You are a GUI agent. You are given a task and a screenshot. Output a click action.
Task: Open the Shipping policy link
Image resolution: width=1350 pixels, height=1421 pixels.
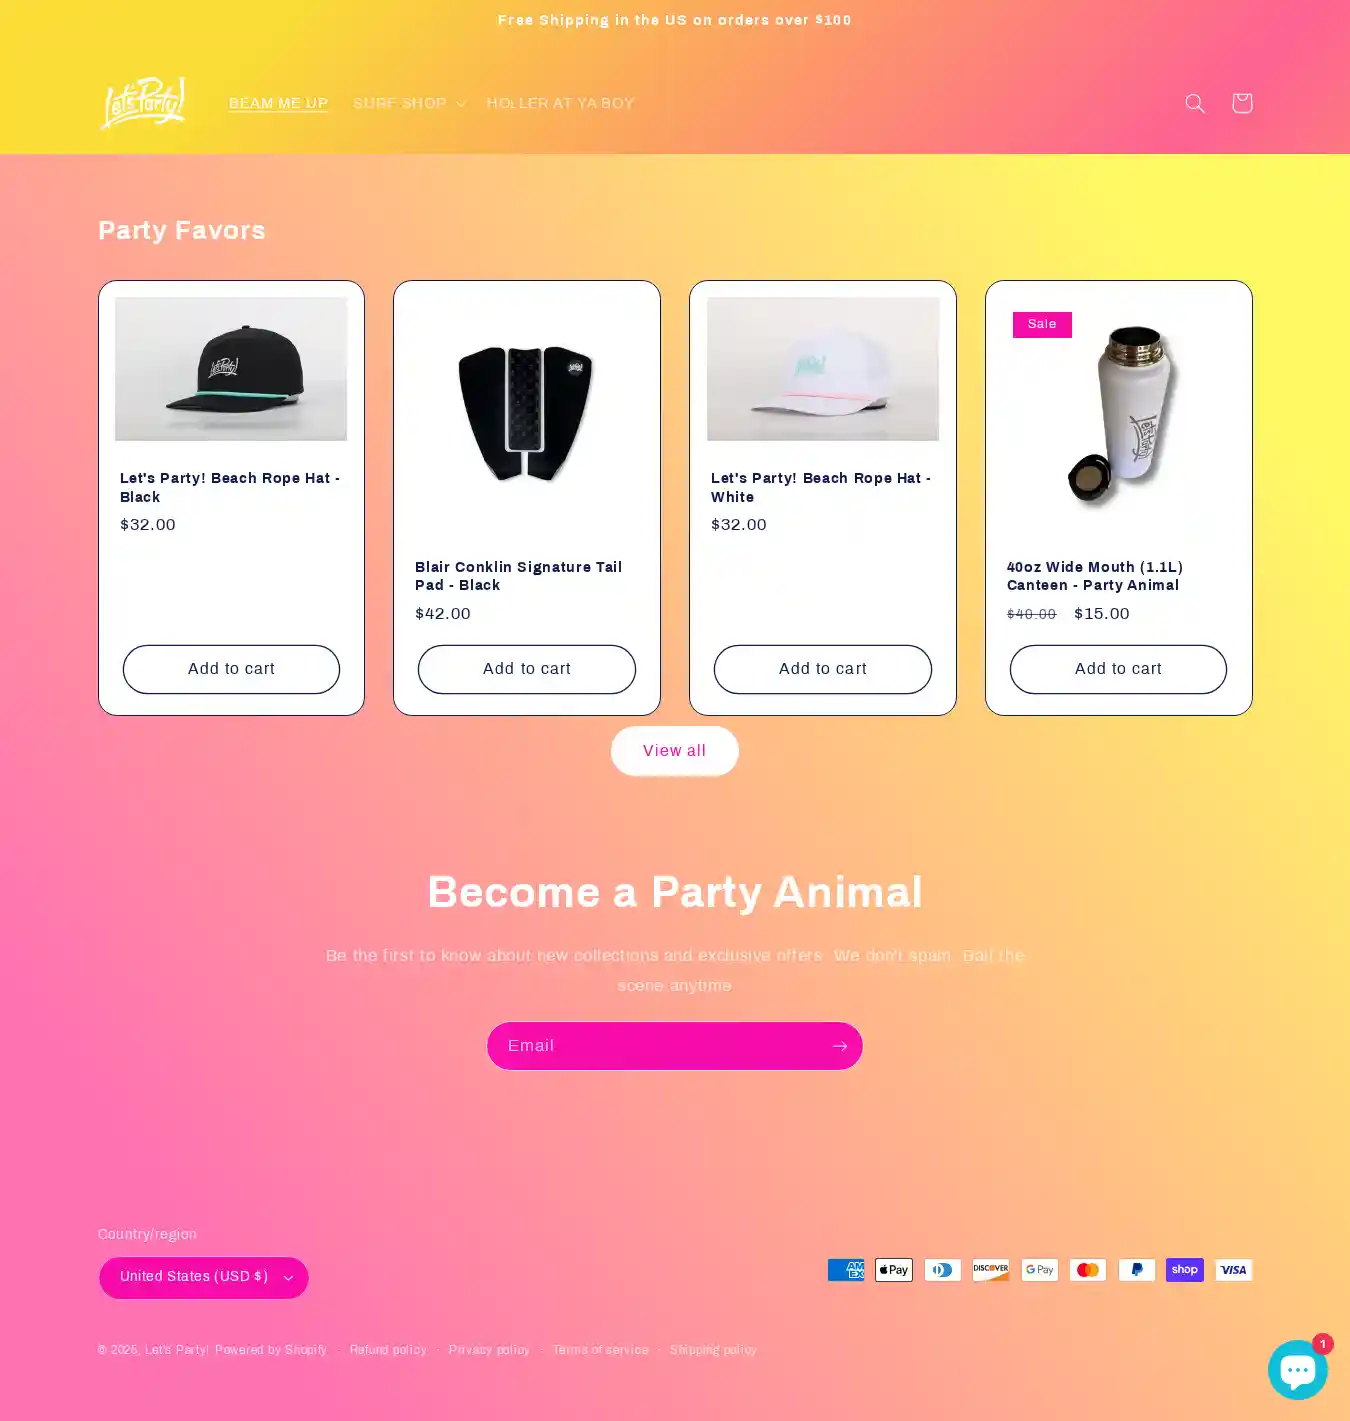point(713,1350)
